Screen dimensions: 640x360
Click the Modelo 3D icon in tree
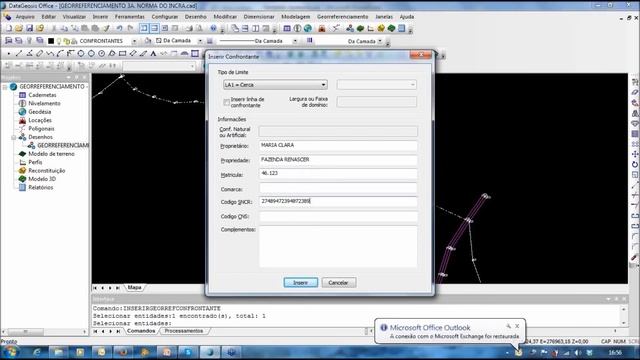click(22, 179)
